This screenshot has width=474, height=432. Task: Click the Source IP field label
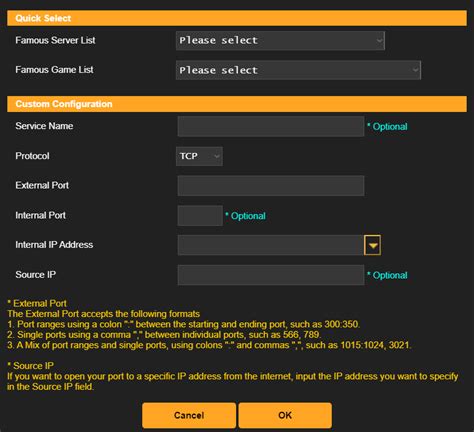[x=36, y=275]
